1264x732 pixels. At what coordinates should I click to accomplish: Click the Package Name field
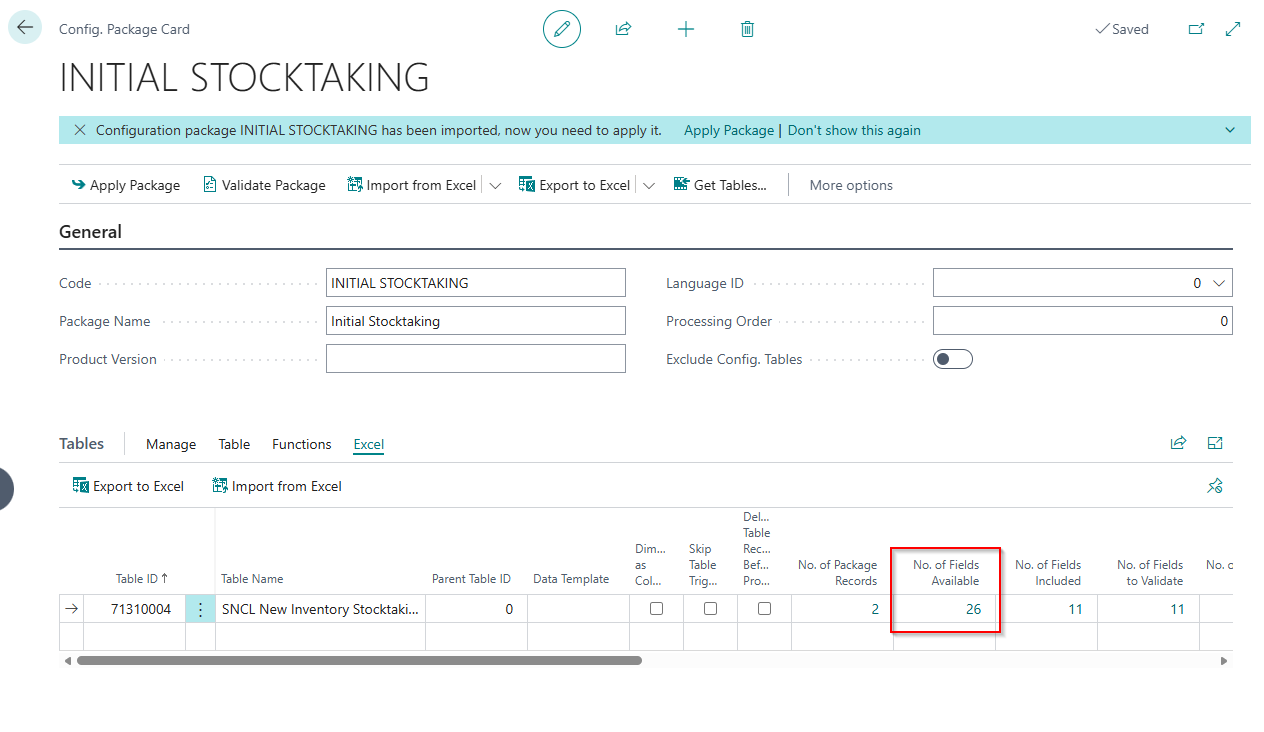point(476,321)
